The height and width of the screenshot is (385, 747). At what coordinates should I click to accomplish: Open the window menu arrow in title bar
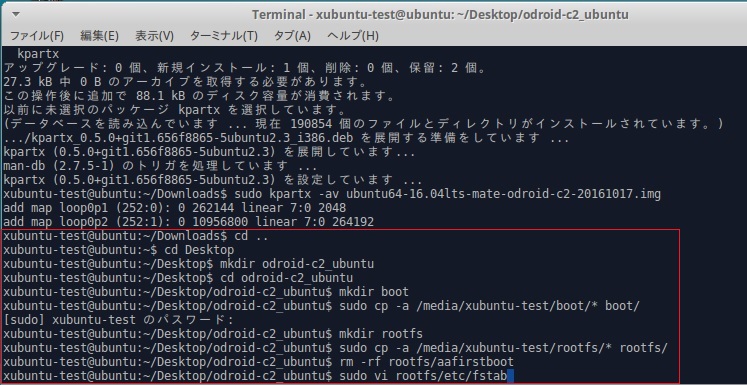[16, 14]
